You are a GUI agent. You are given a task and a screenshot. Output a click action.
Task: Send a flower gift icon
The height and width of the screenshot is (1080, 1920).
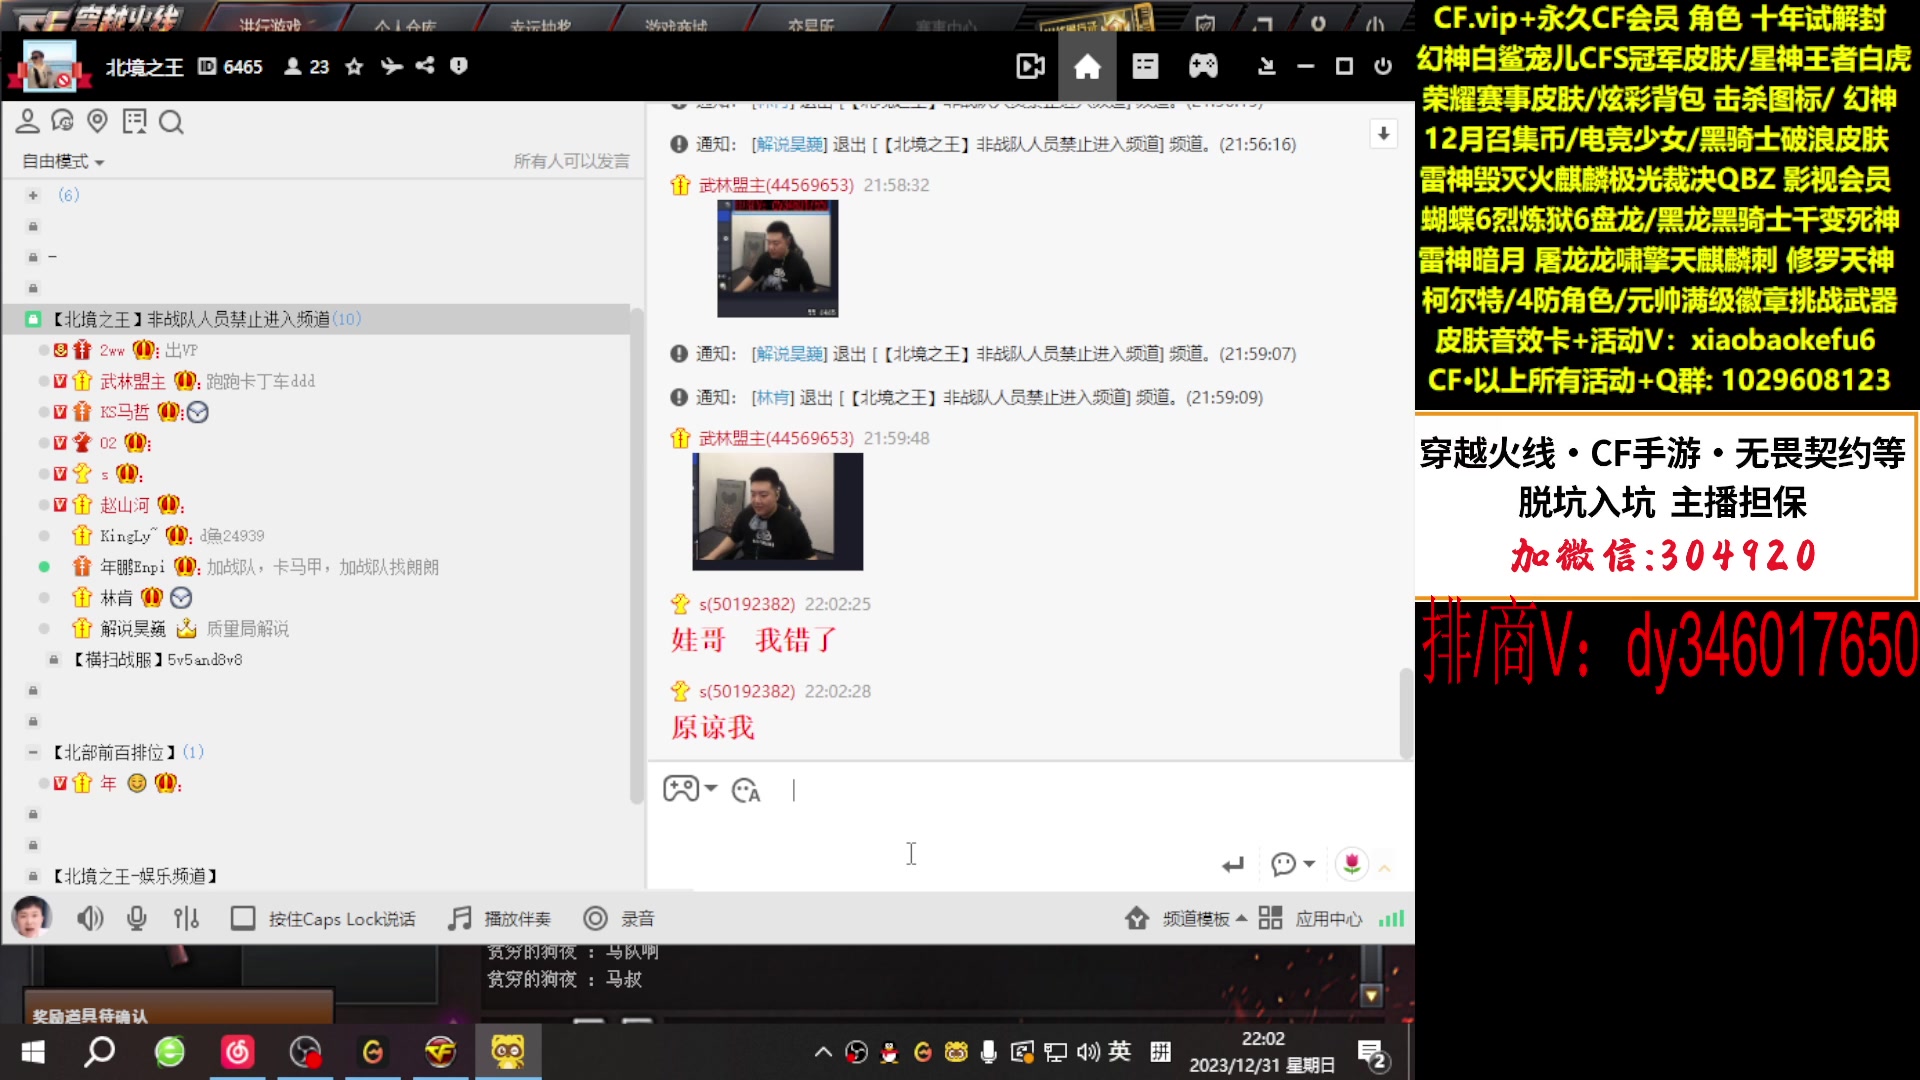(x=1352, y=864)
